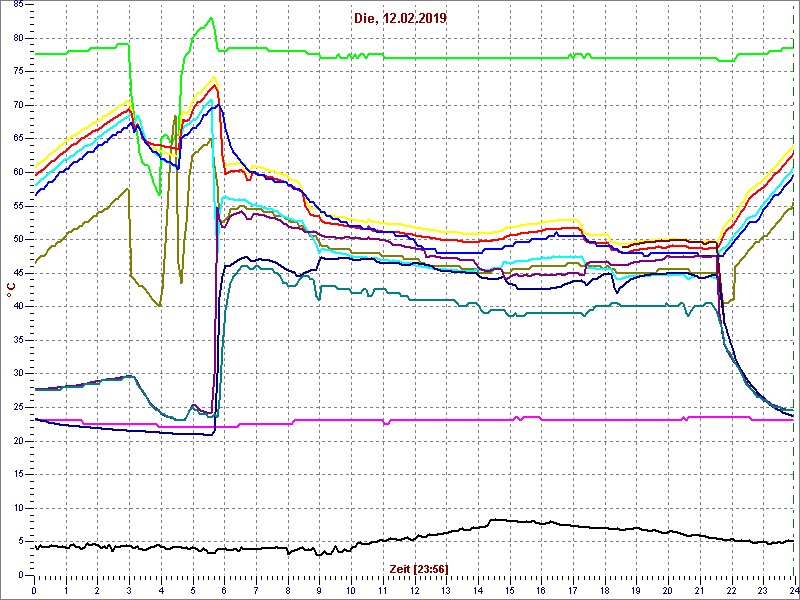Select the 85 value on the temperature axis
Screen dimensions: 800x600
pyautogui.click(x=17, y=5)
